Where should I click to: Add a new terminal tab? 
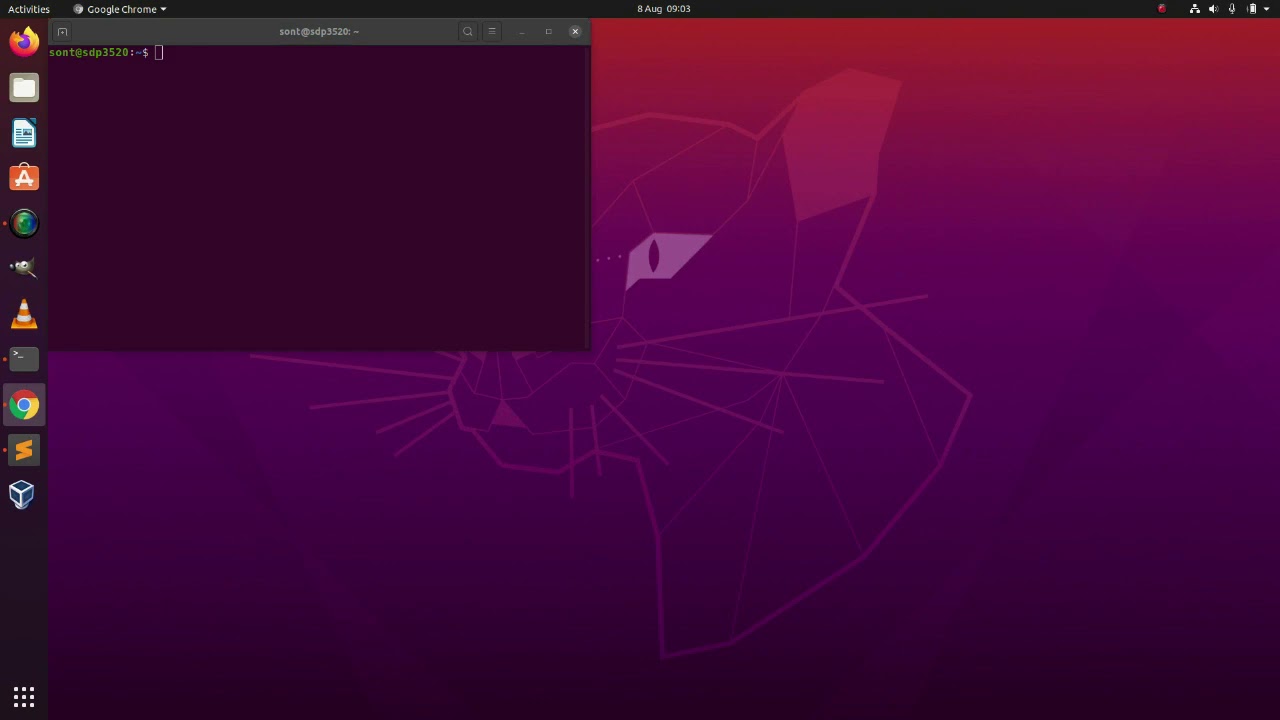click(x=62, y=31)
